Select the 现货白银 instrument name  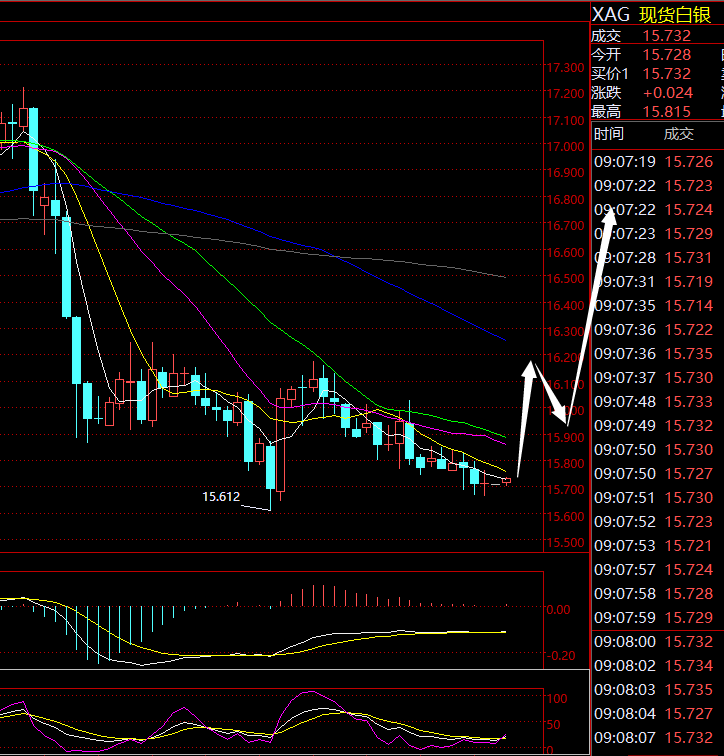click(x=675, y=15)
